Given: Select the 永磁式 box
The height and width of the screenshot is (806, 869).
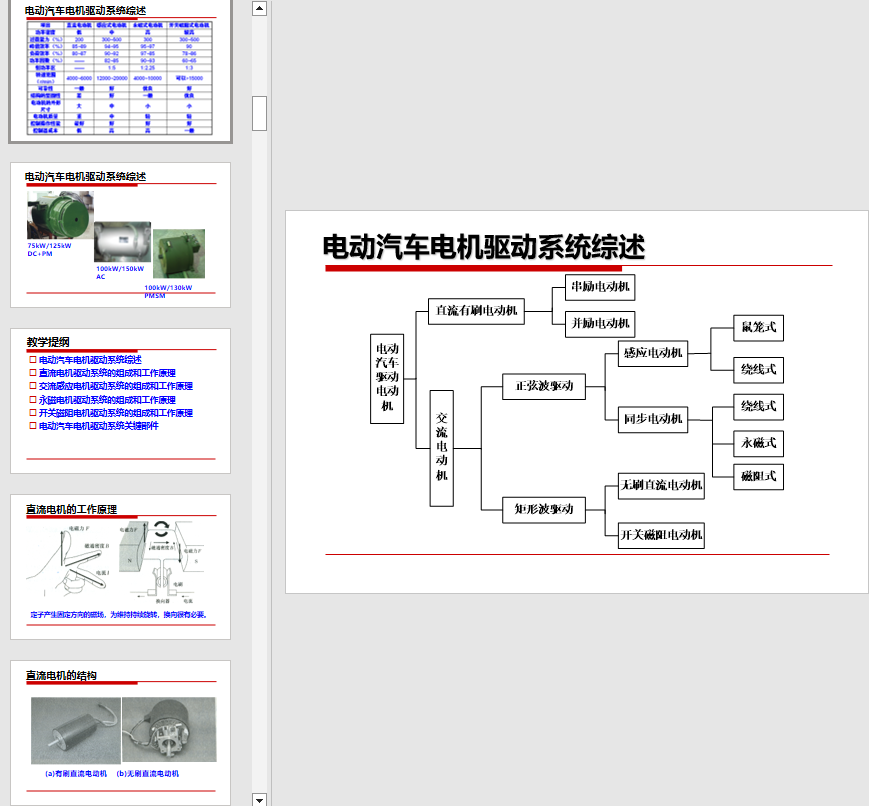Looking at the screenshot, I should point(759,443).
